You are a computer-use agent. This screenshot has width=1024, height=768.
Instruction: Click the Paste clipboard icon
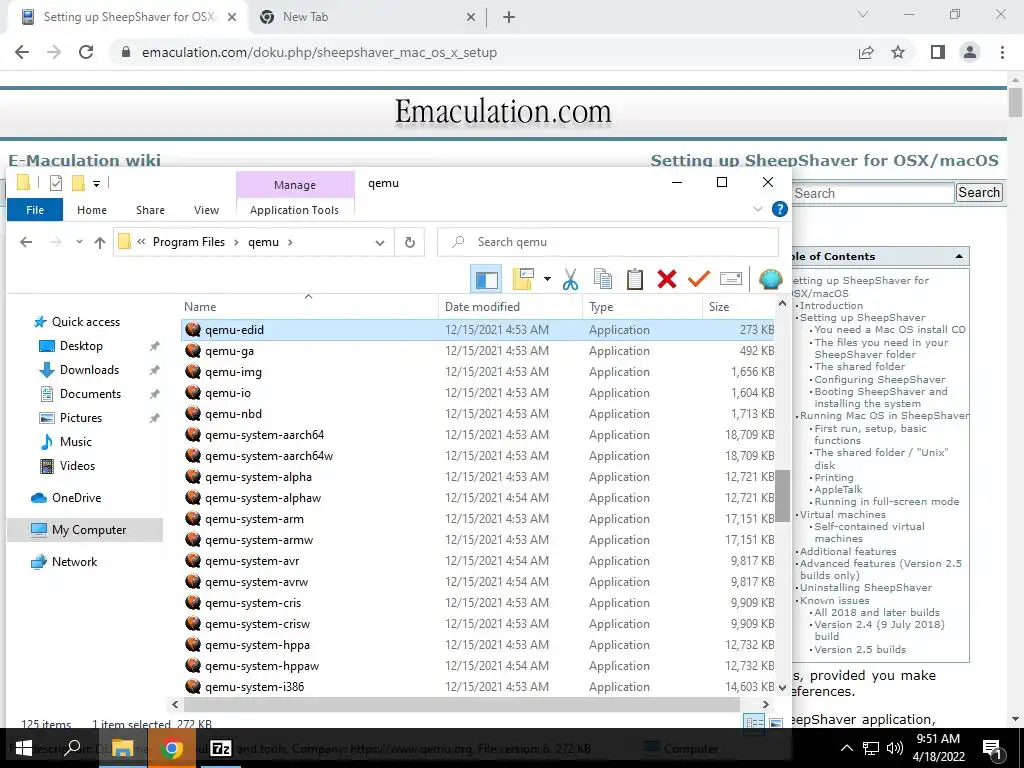tap(635, 279)
